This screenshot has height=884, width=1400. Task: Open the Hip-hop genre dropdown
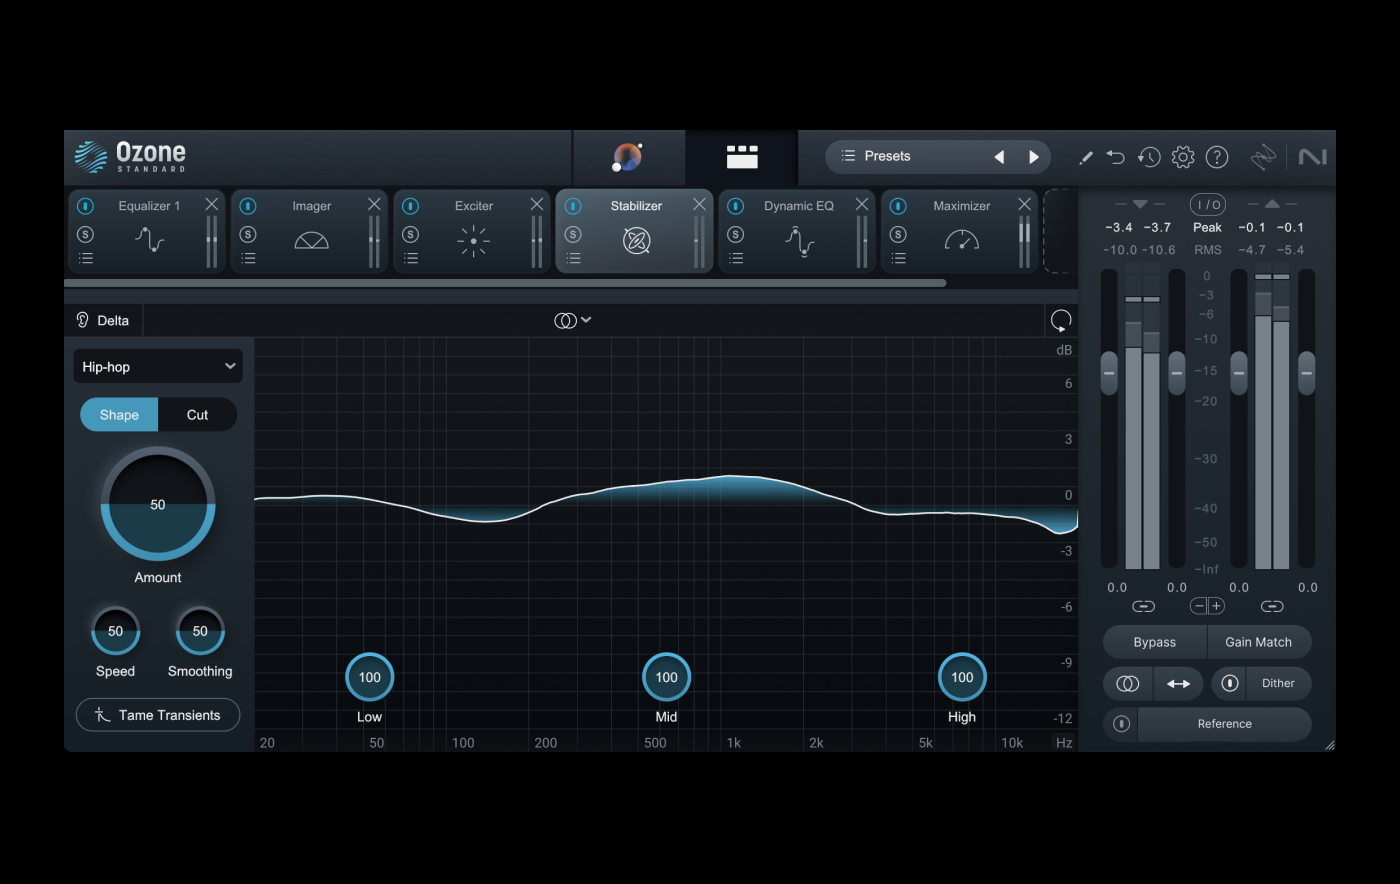click(158, 367)
